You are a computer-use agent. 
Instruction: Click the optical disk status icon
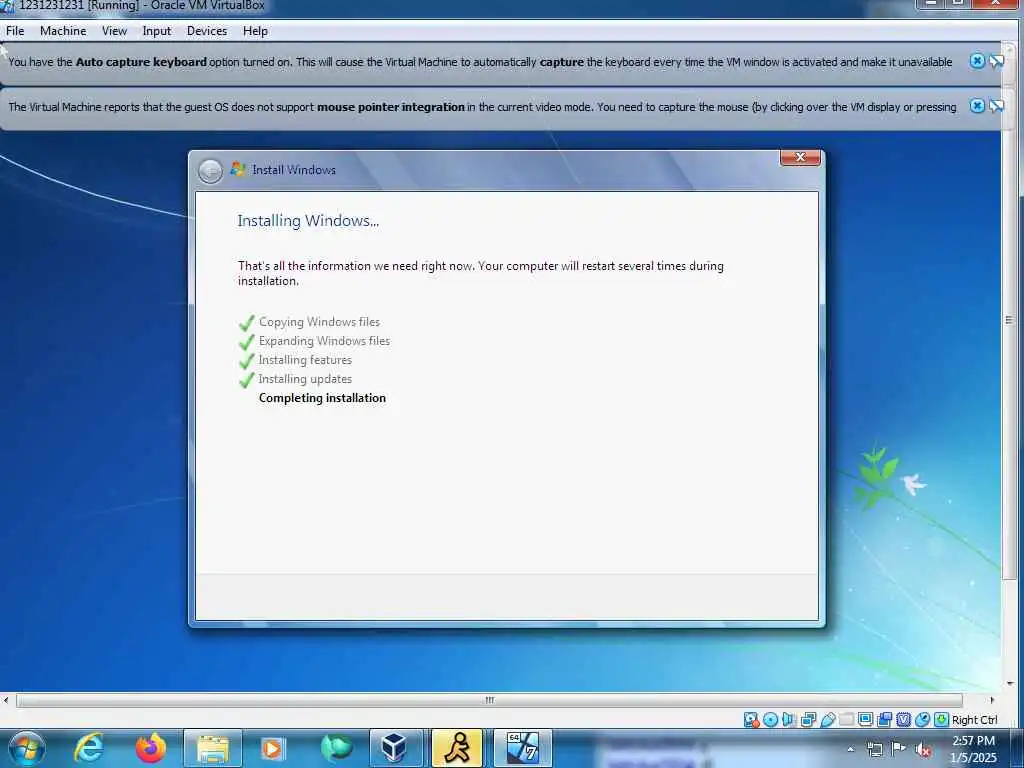click(771, 720)
